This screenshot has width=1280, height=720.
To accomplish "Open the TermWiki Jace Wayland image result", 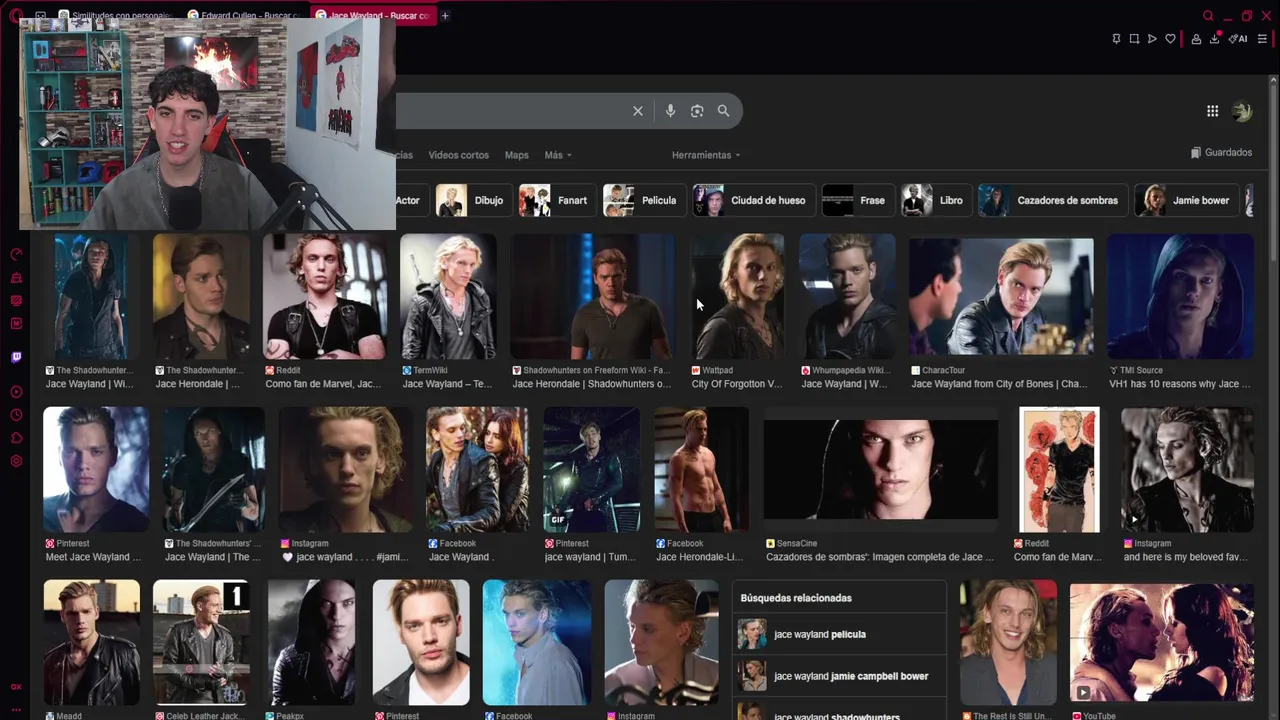I will tap(448, 297).
